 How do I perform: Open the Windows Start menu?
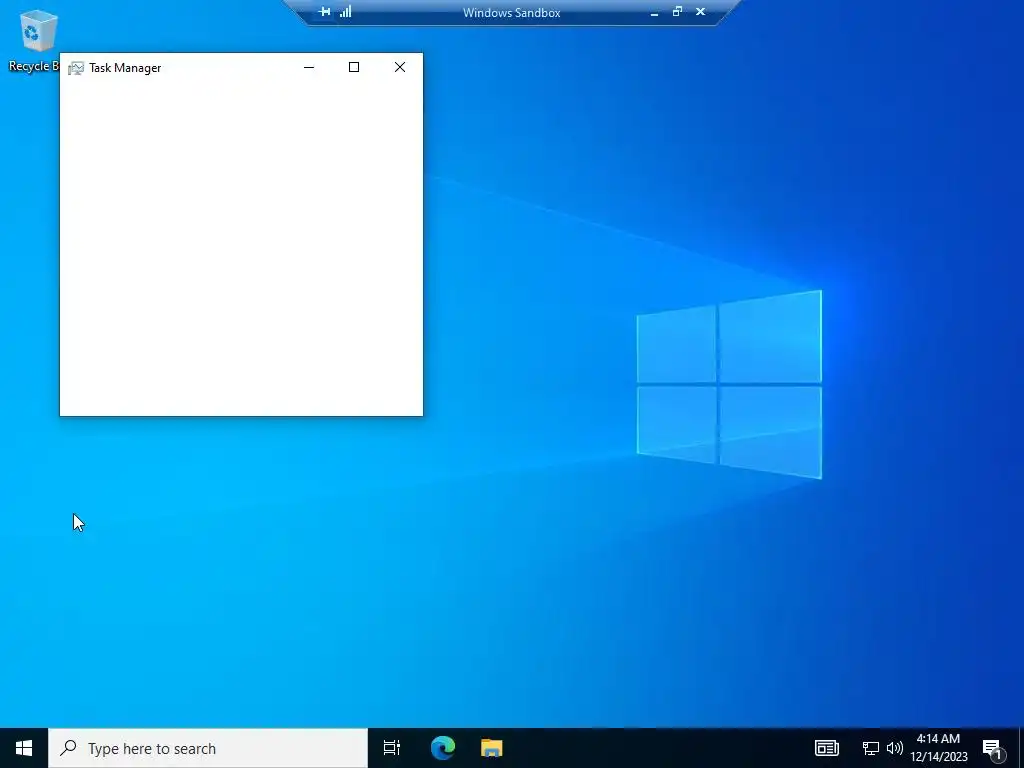[x=24, y=748]
